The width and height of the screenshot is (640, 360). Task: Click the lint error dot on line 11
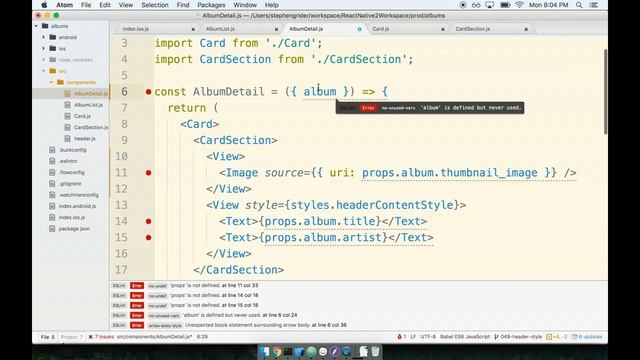(x=149, y=173)
